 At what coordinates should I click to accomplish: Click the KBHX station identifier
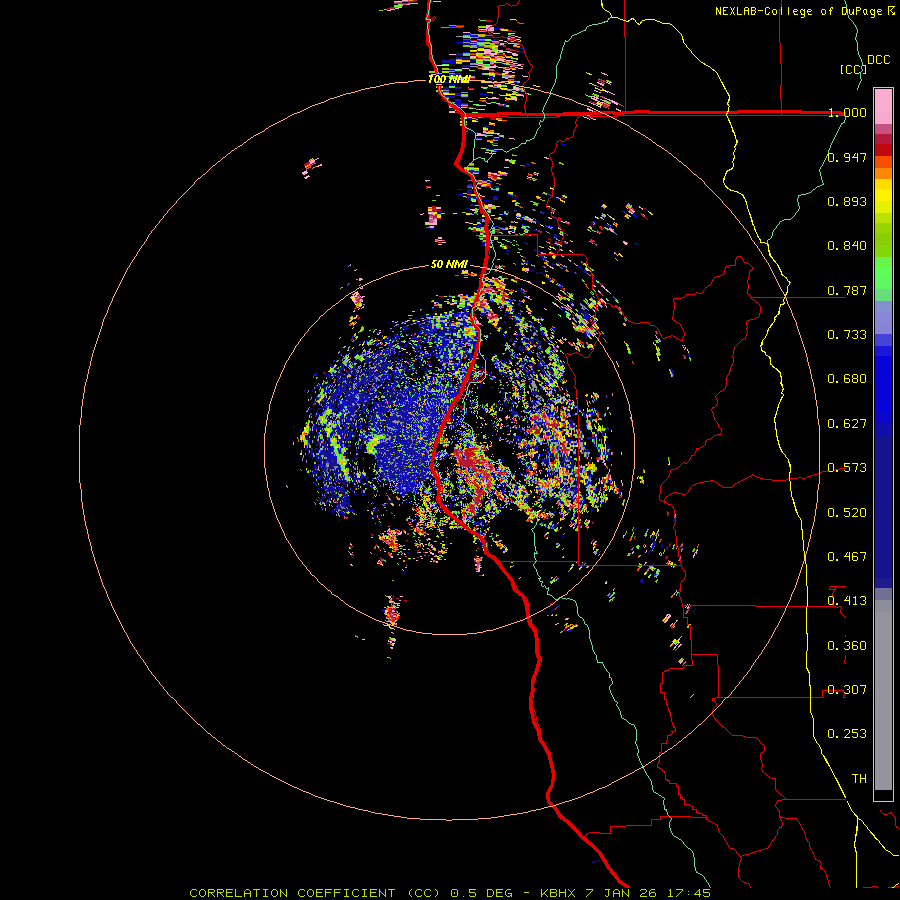point(560,893)
